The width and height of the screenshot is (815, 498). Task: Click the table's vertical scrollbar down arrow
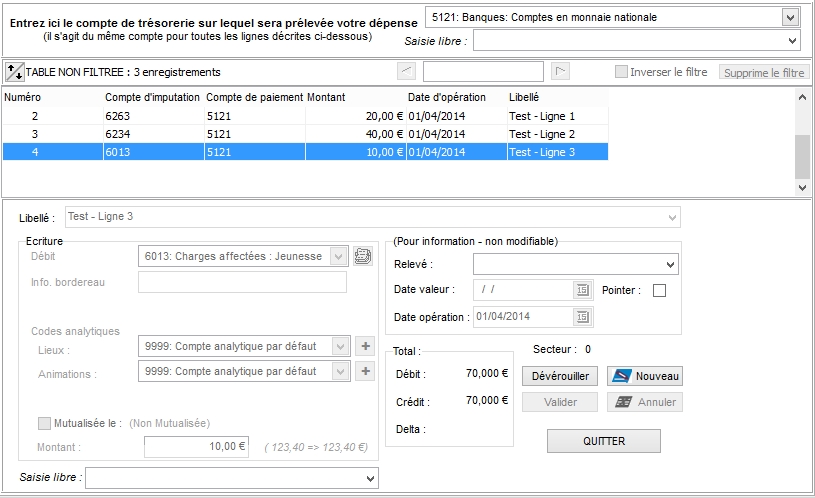(x=801, y=187)
